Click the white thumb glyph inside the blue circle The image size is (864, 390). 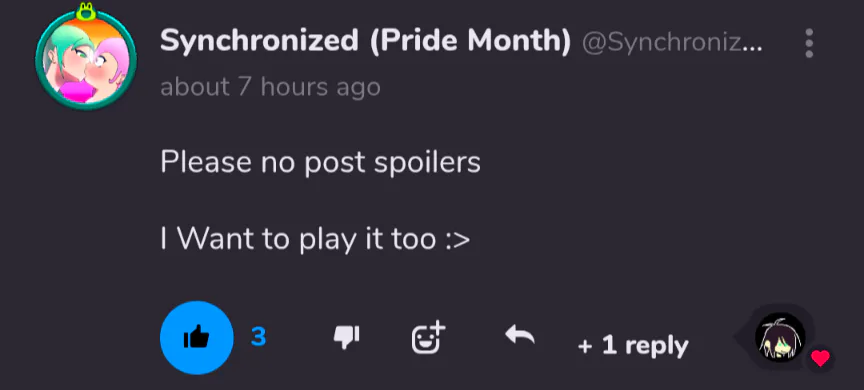pos(196,337)
